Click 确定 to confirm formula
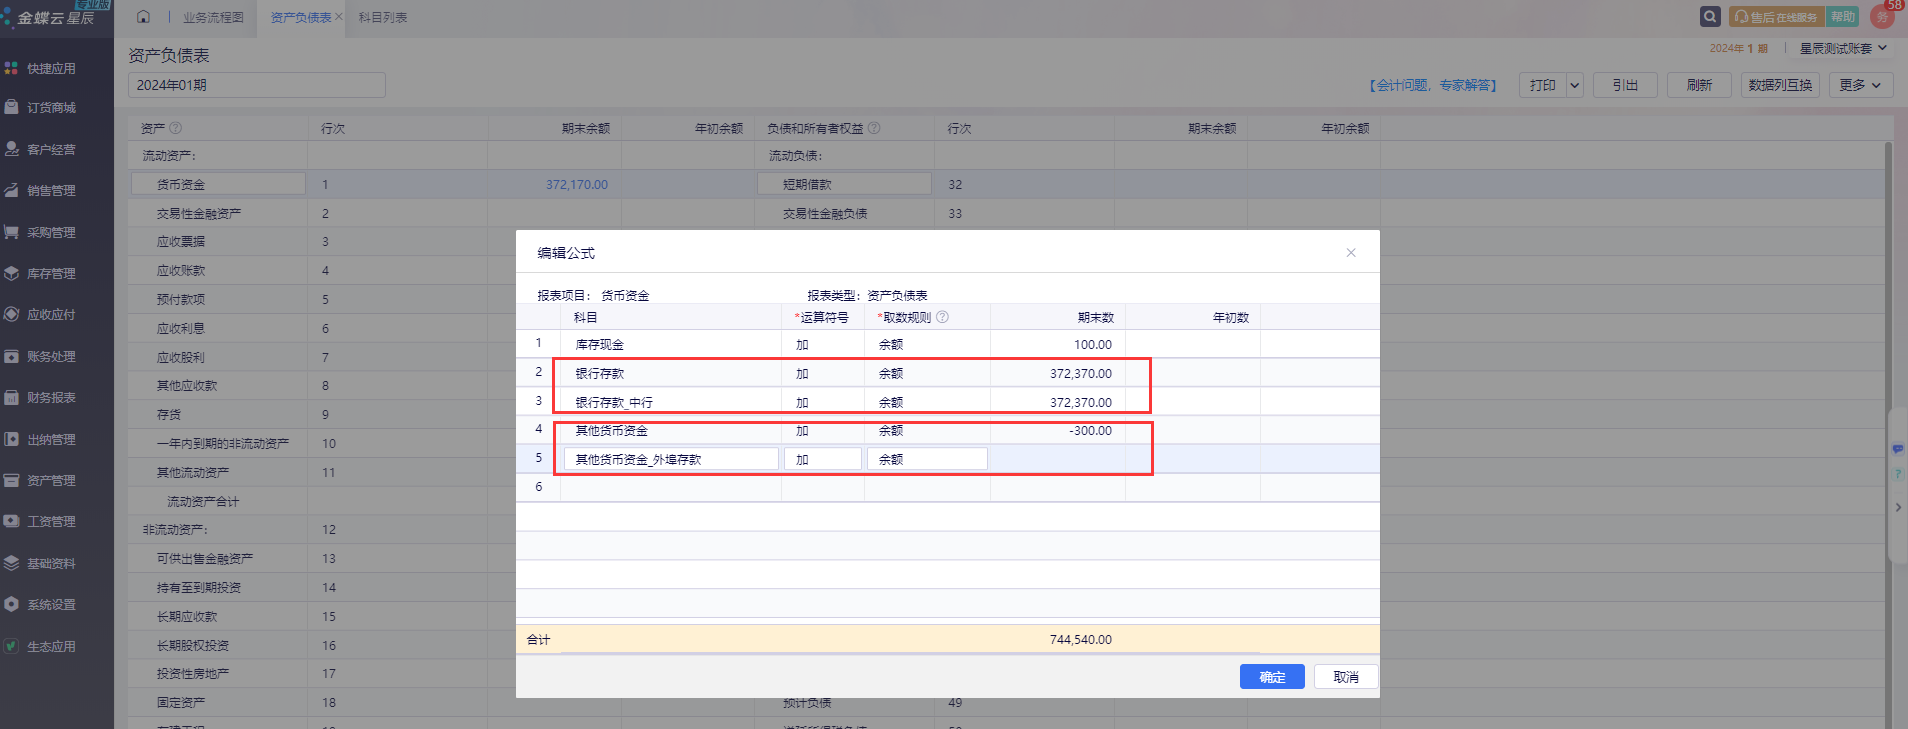The width and height of the screenshot is (1908, 729). (x=1272, y=677)
